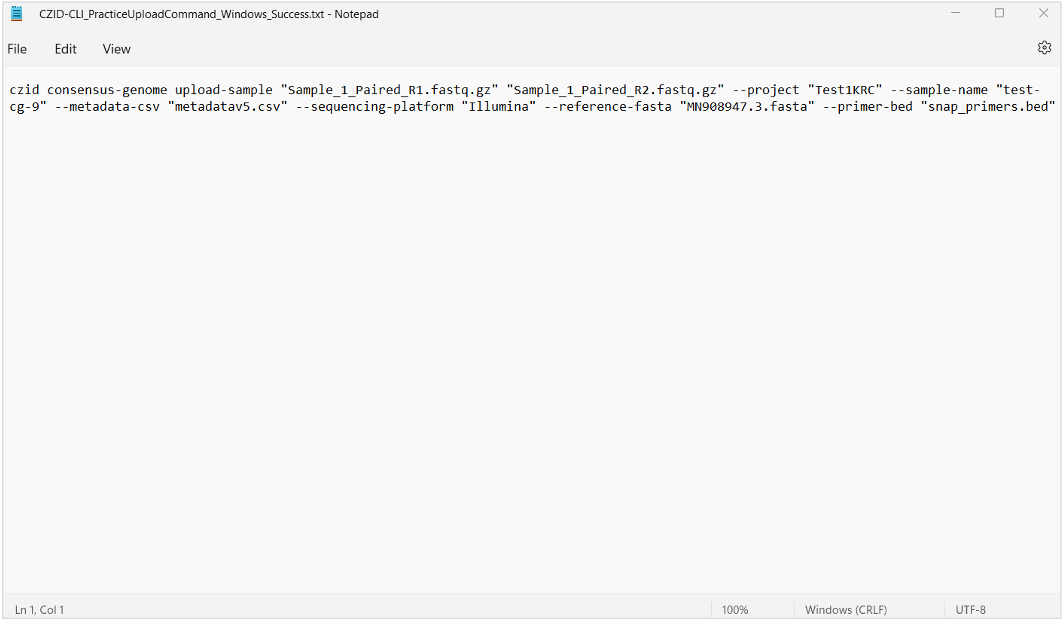Click the UTF-8 encoding indicator
Image resolution: width=1063 pixels, height=620 pixels.
(x=970, y=610)
